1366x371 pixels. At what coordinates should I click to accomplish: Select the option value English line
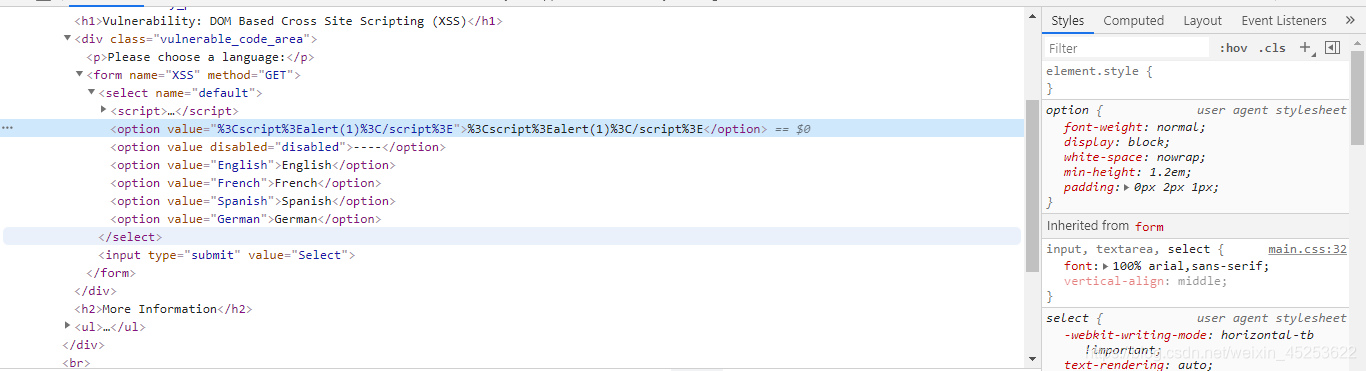tap(252, 165)
